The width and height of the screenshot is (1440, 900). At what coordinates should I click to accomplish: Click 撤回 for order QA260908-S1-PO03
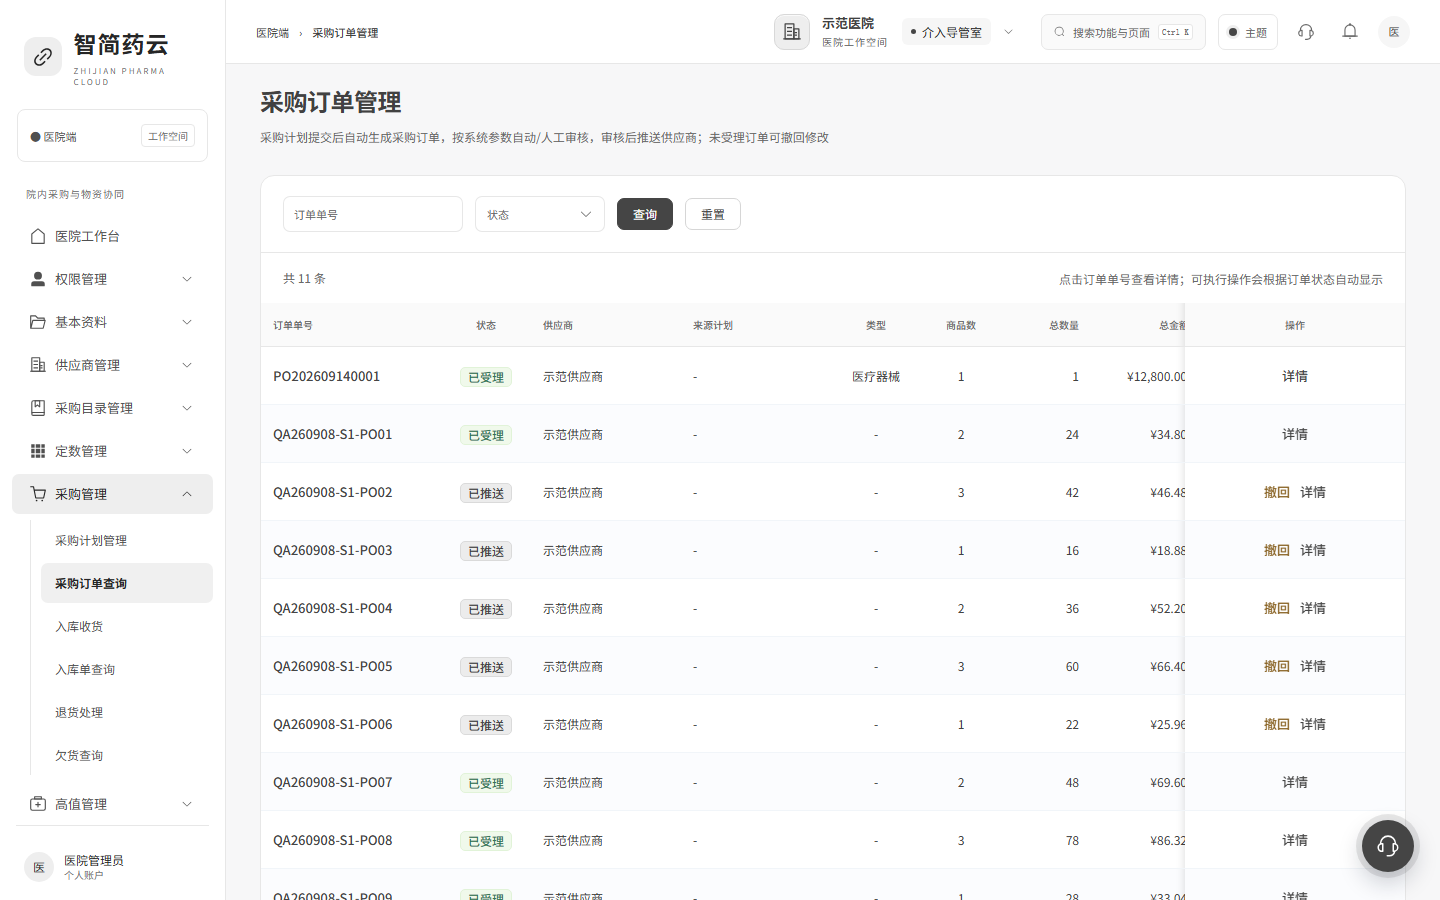(x=1277, y=550)
